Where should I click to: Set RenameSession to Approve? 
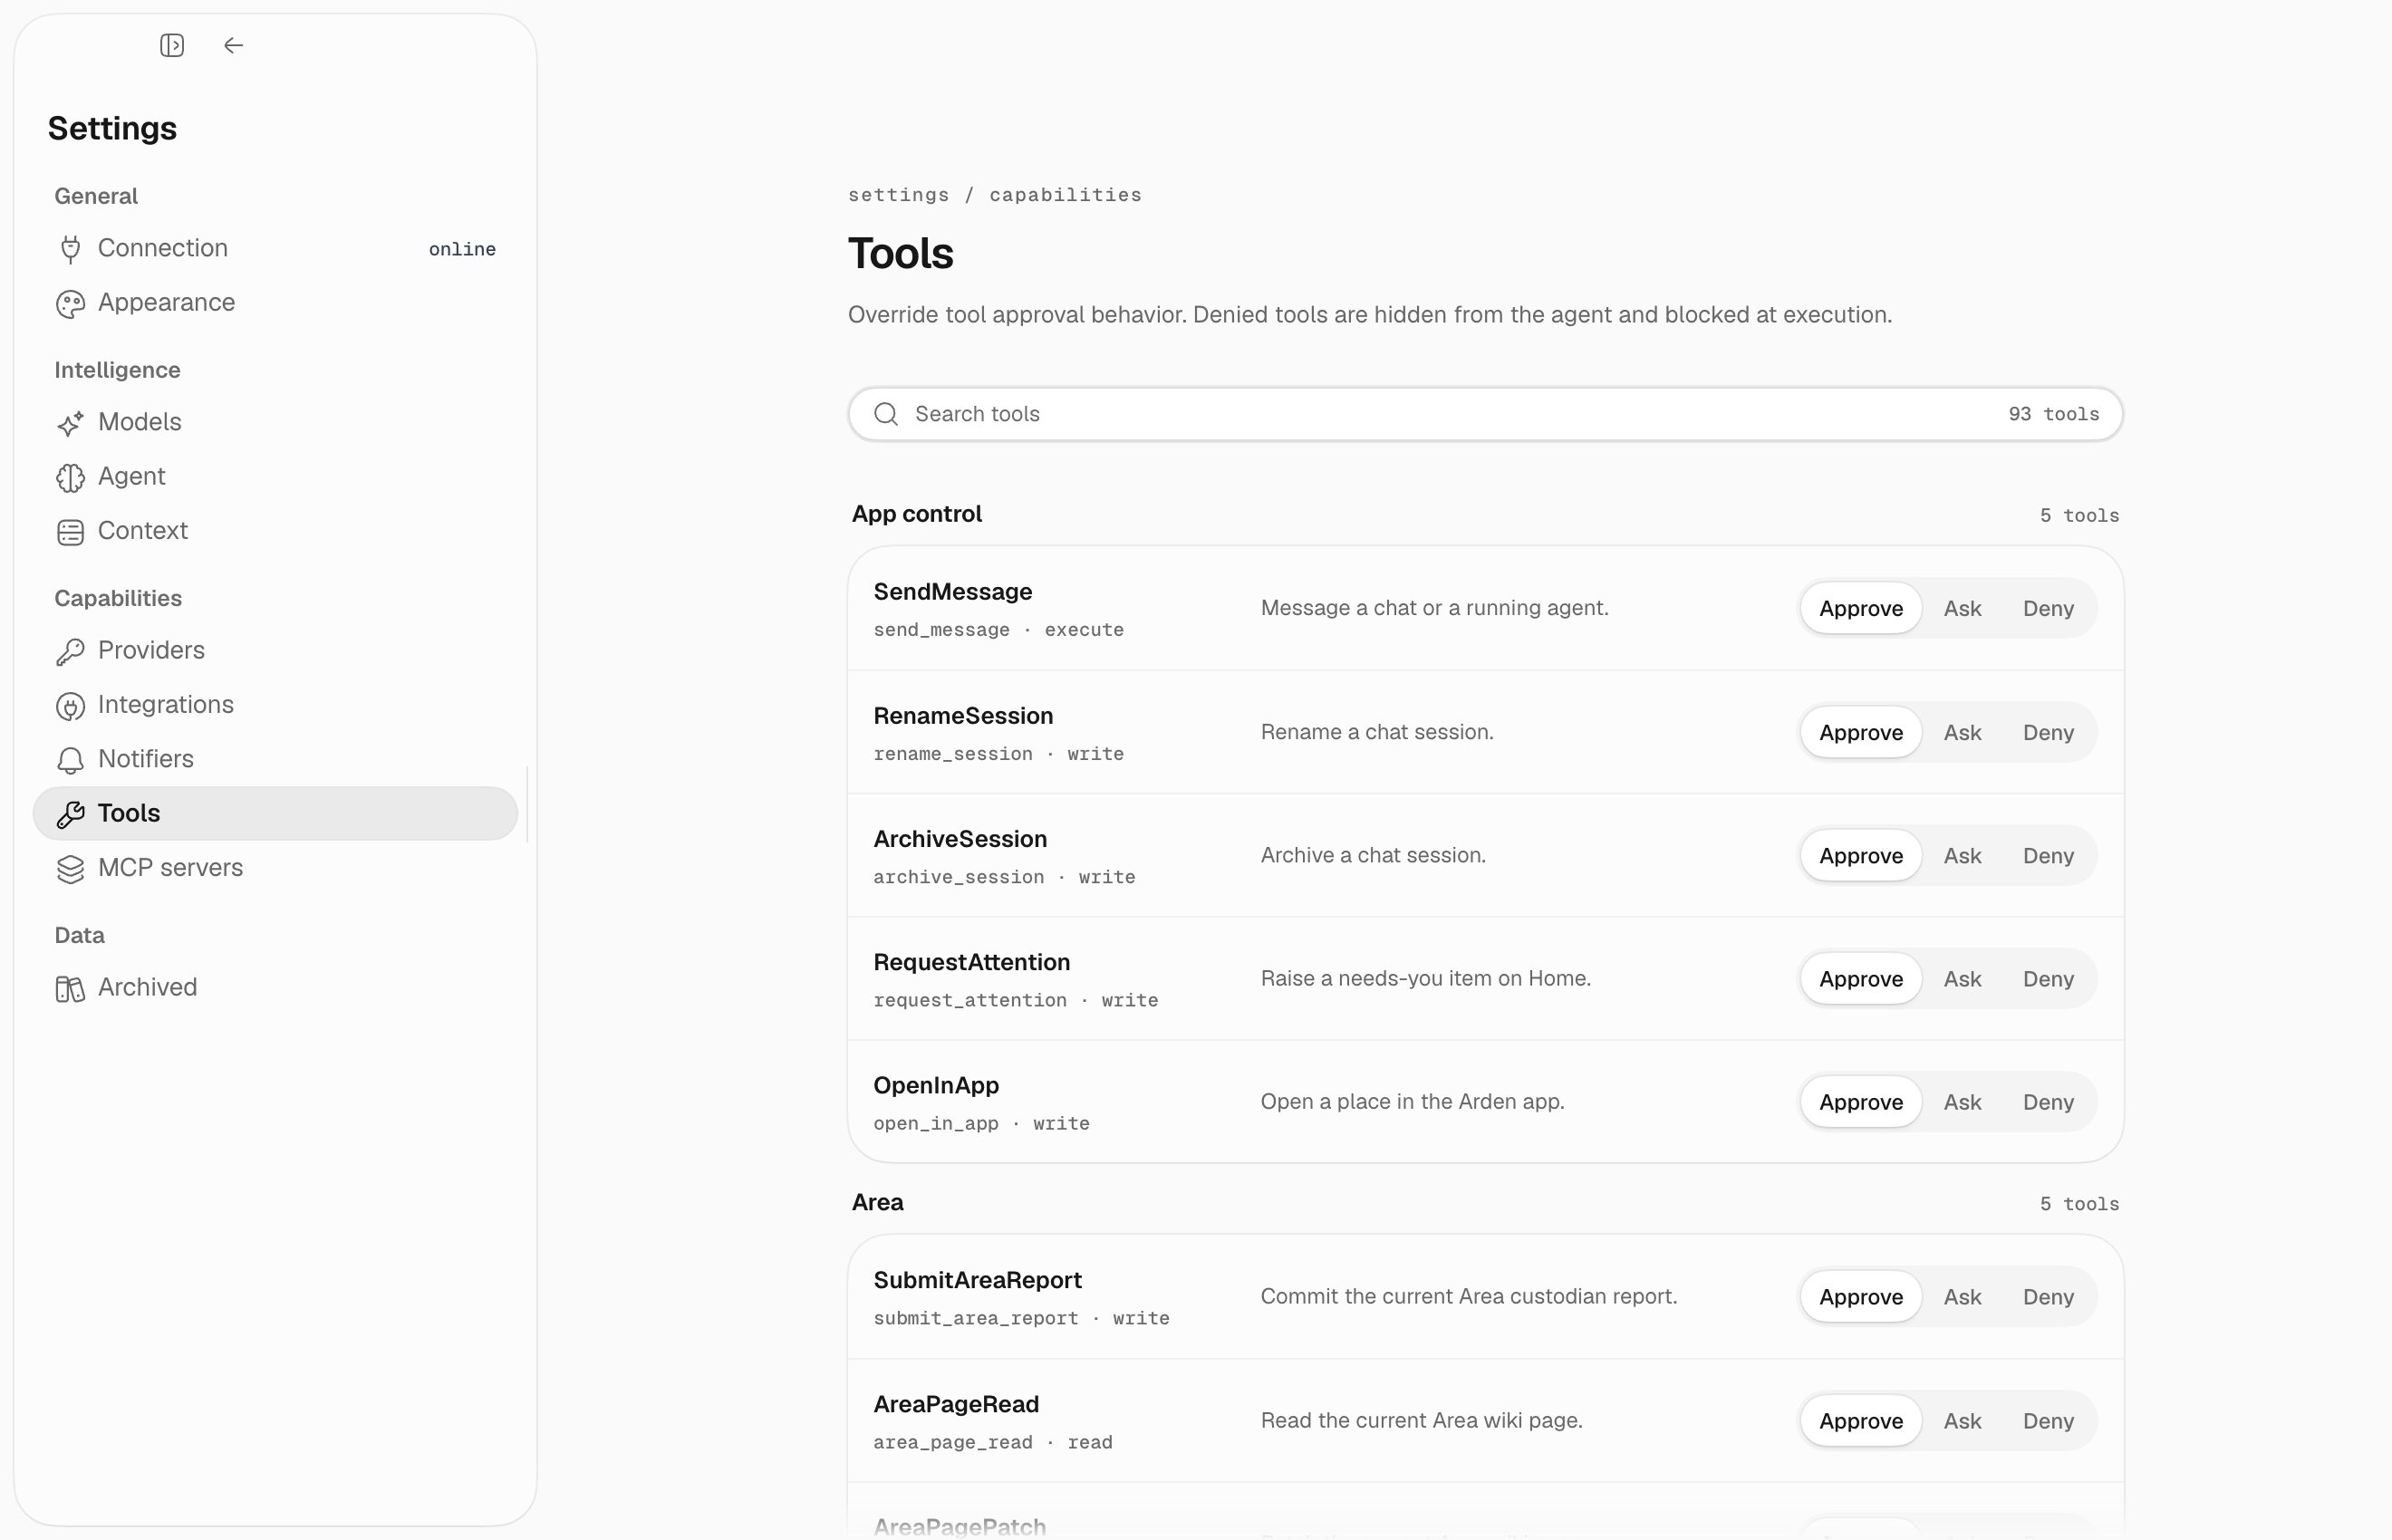(x=1860, y=732)
